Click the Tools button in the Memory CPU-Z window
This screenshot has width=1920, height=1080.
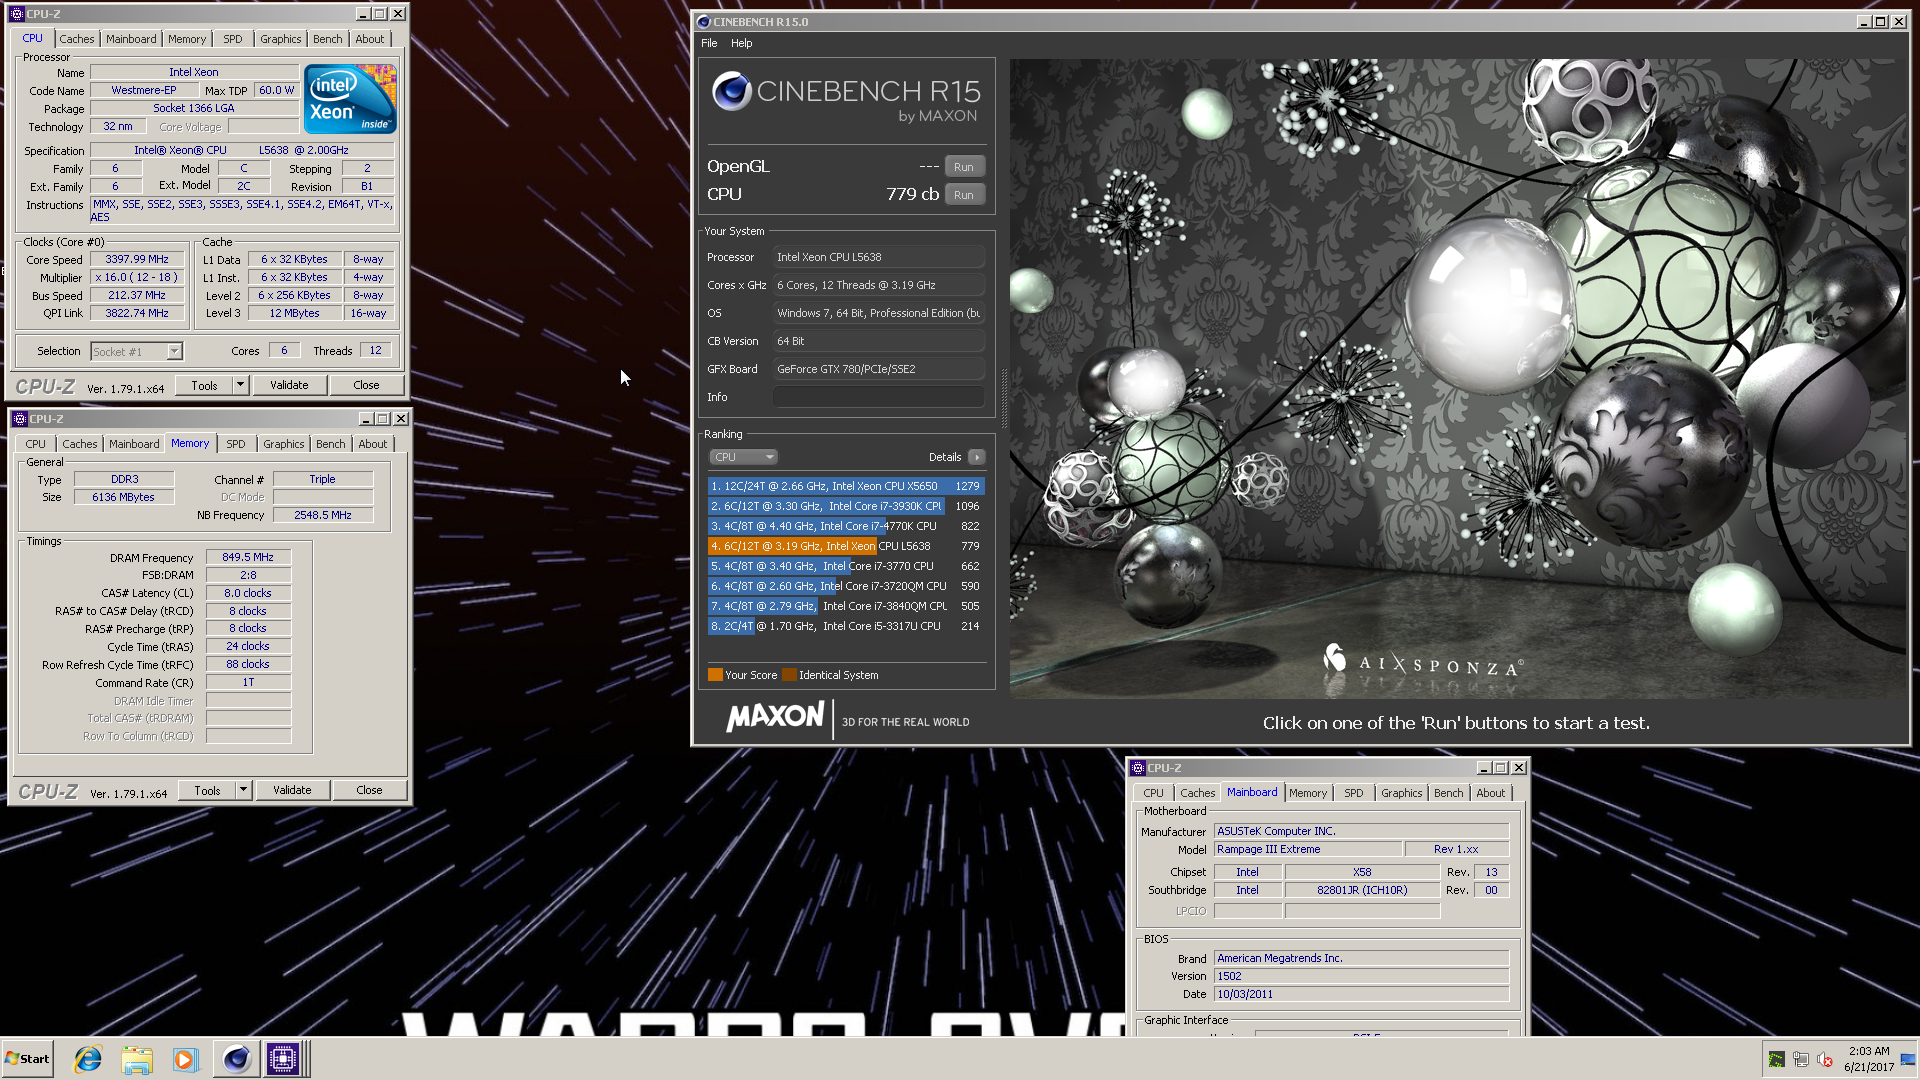coord(207,790)
